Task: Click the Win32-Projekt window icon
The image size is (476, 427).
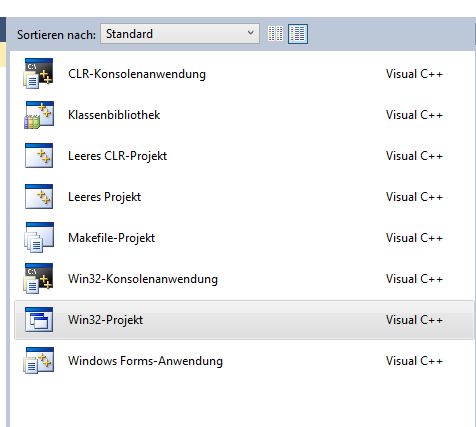Action: (x=39, y=320)
